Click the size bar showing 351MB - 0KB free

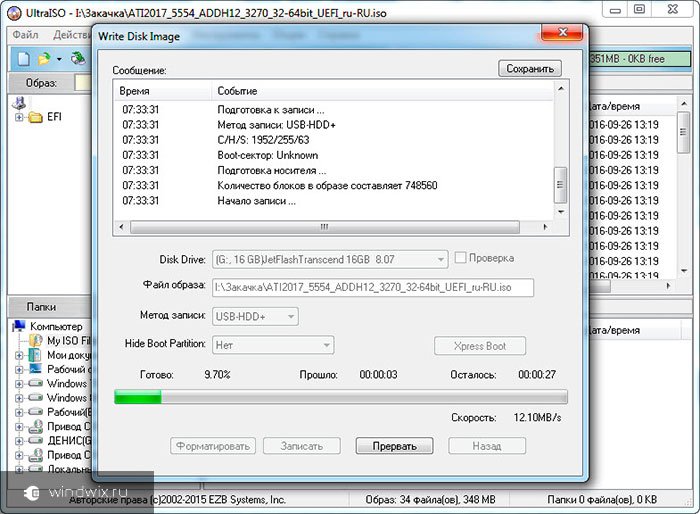click(x=639, y=59)
